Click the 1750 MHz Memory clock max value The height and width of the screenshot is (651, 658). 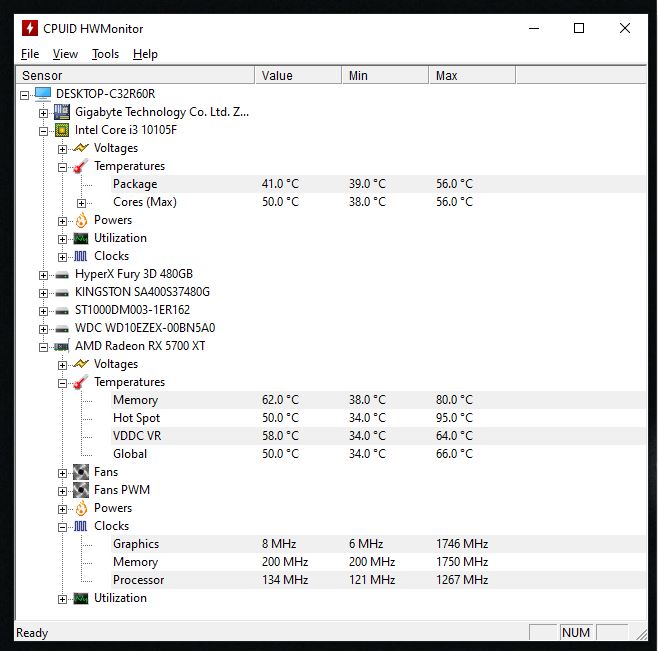pos(462,562)
